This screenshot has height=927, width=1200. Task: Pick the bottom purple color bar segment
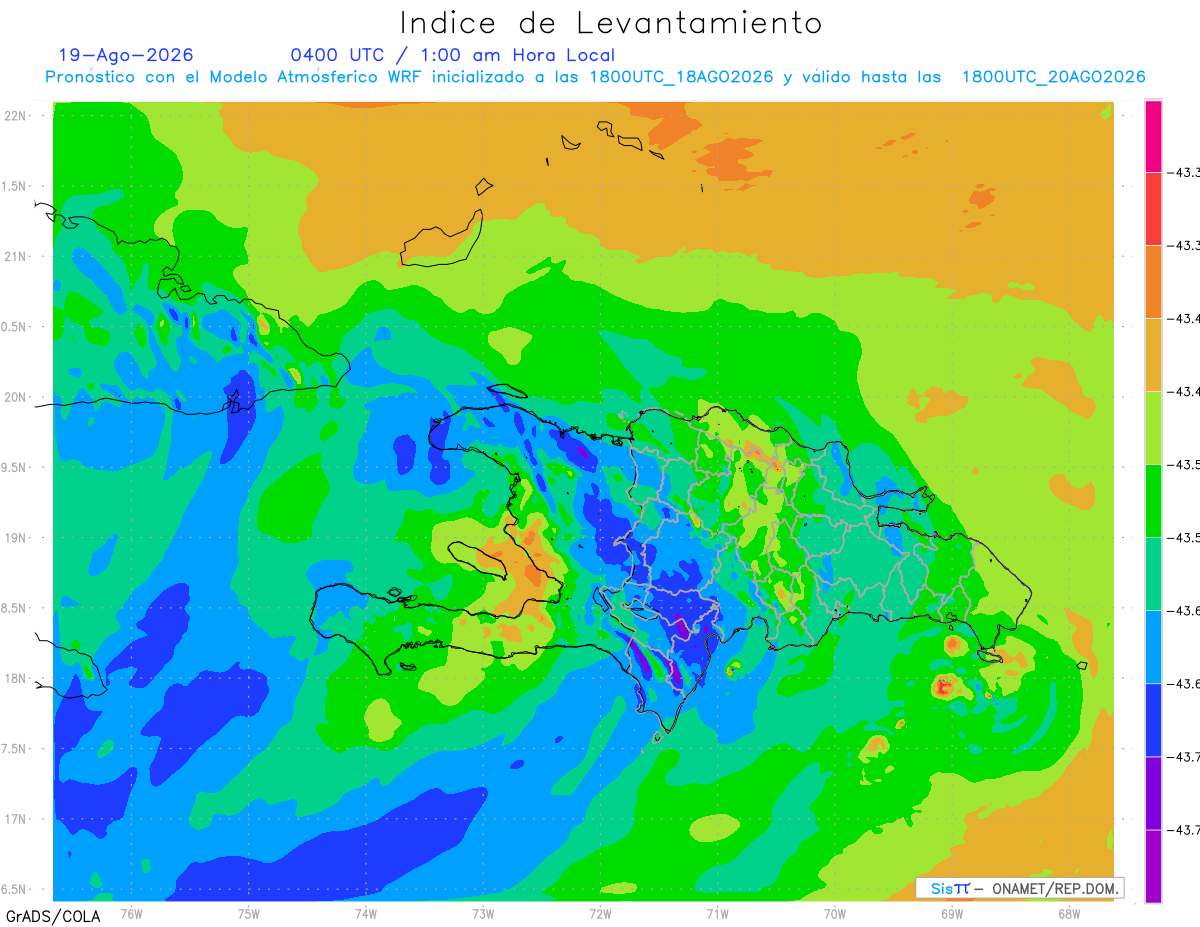coord(1153,865)
